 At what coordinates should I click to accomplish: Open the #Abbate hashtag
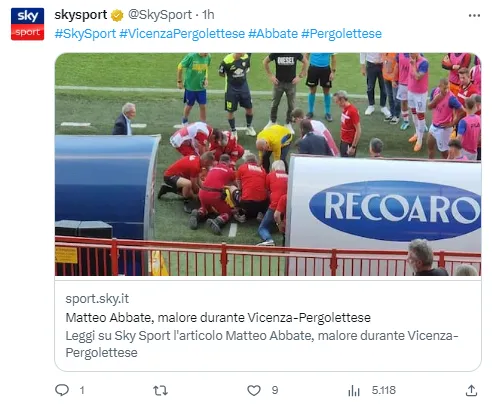273,34
